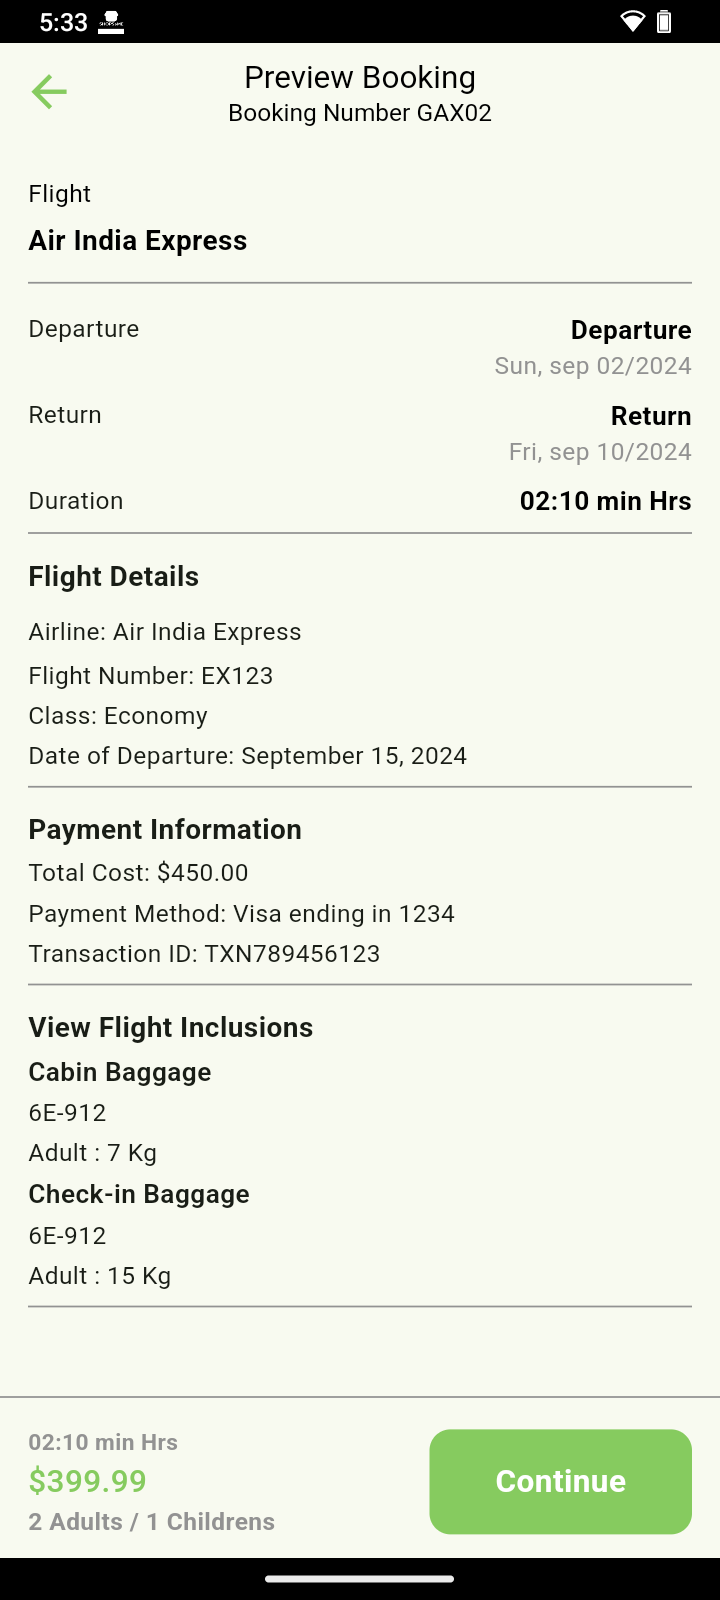This screenshot has width=720, height=1600.
Task: Tap the 02:10 min Hrs duration value
Action: (605, 501)
